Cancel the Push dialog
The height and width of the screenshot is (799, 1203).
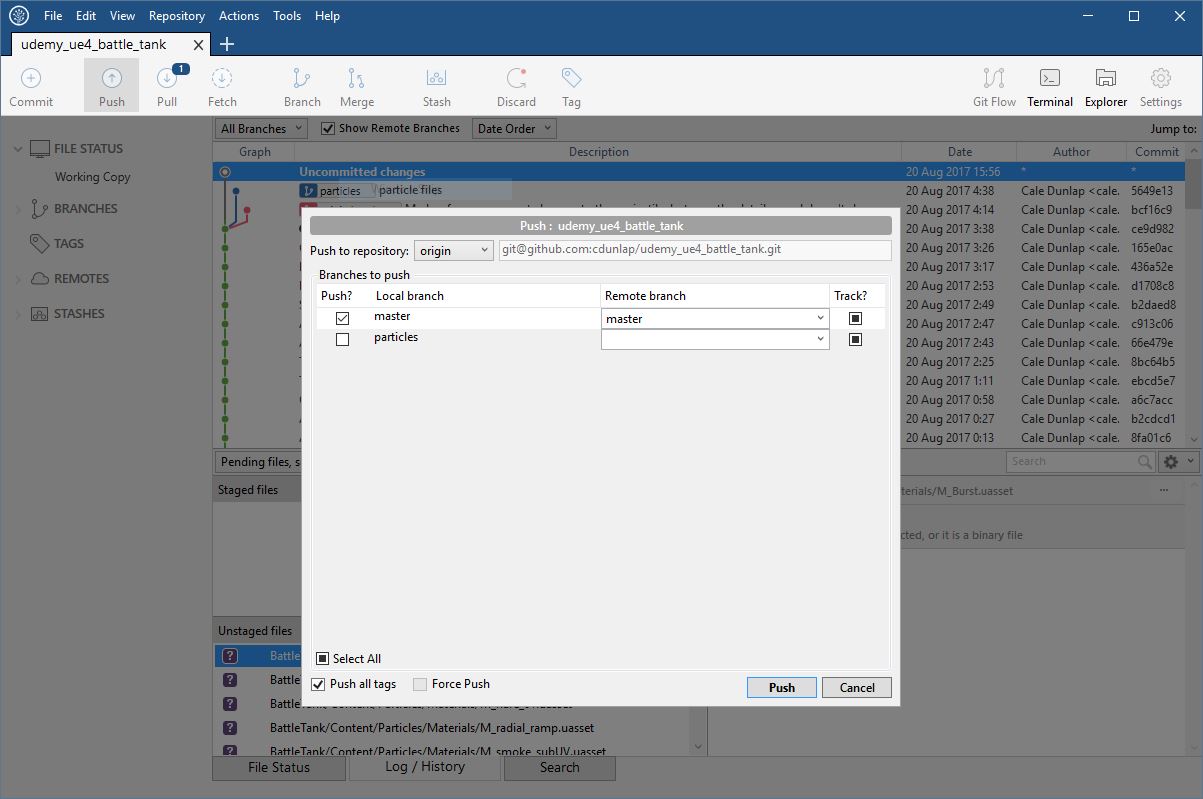857,687
